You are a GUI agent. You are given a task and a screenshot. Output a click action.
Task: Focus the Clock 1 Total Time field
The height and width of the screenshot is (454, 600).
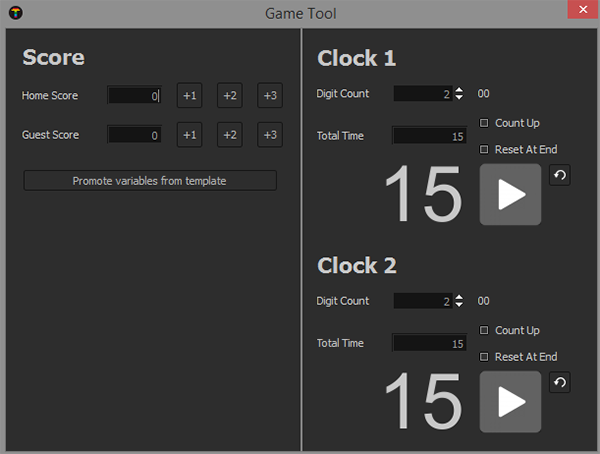(x=429, y=136)
